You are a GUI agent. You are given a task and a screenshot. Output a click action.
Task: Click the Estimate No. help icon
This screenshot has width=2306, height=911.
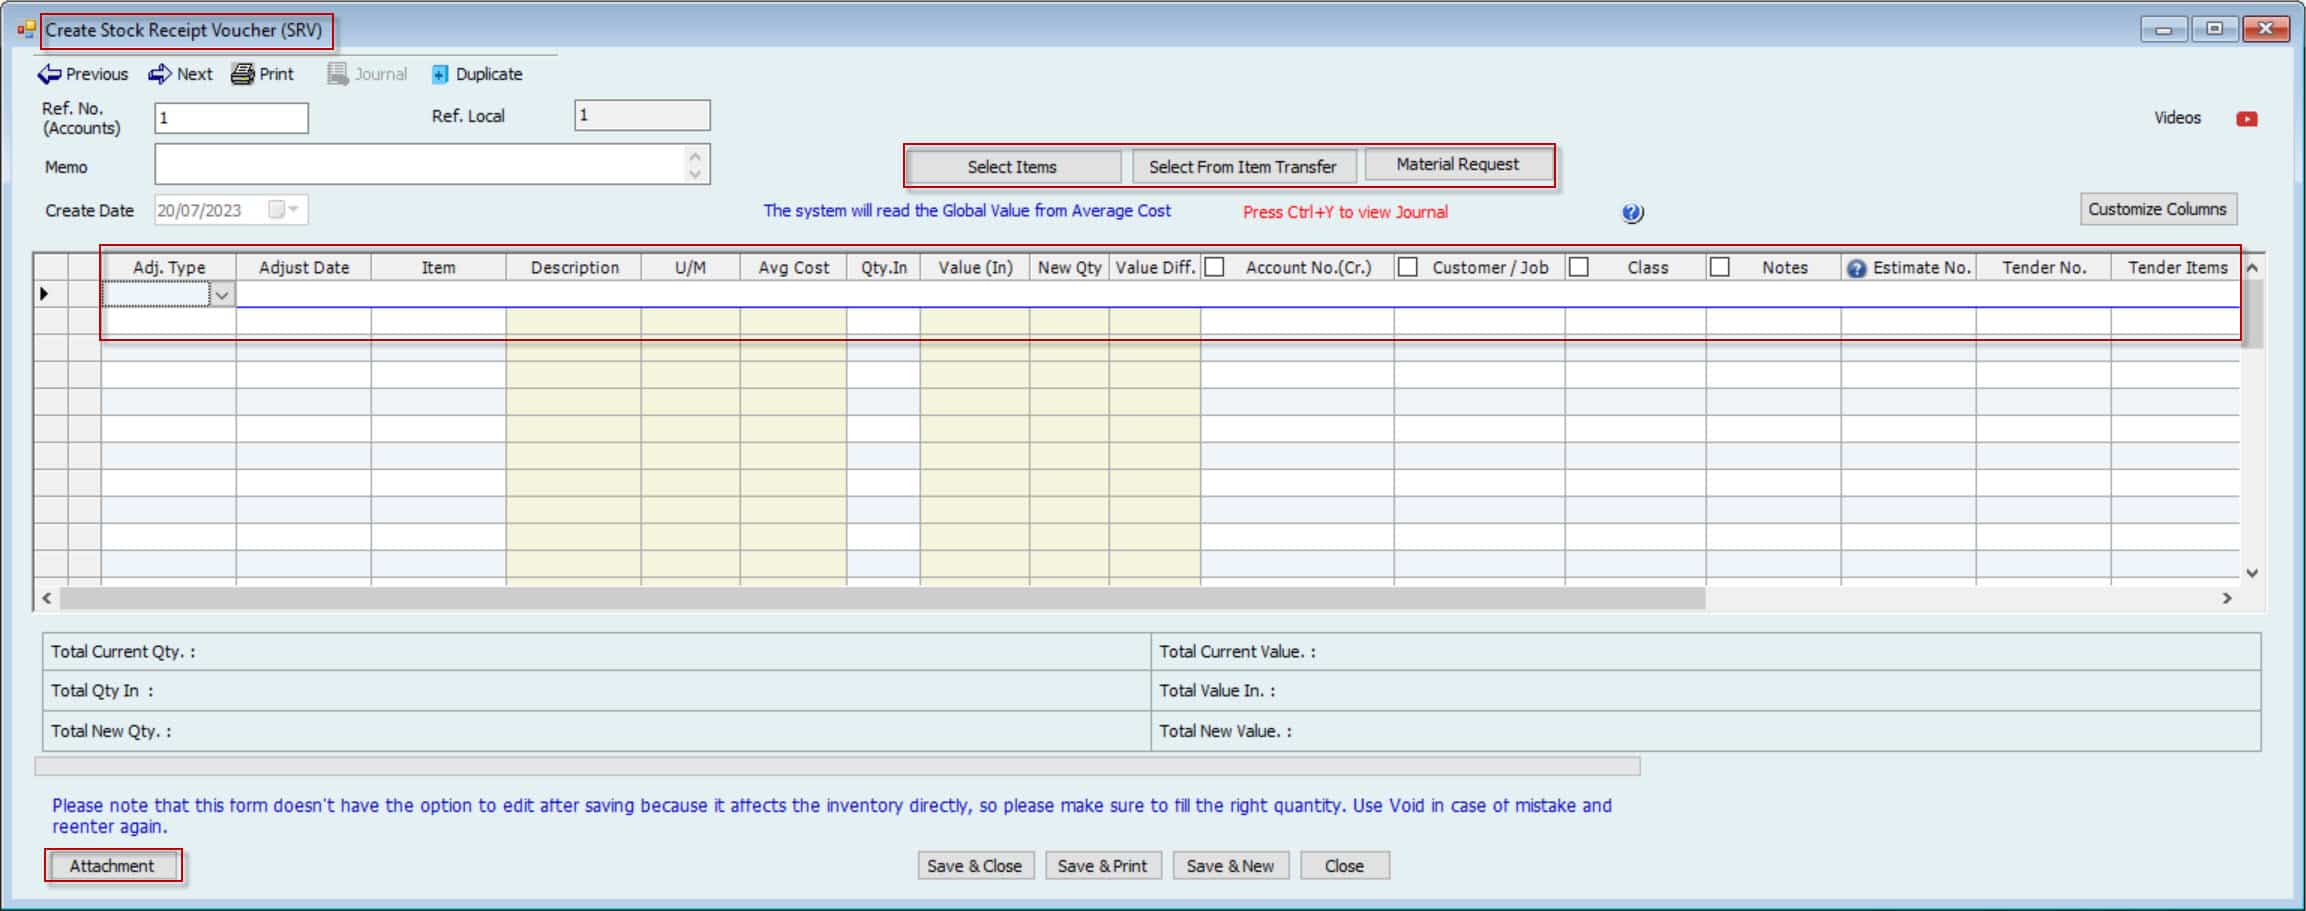pyautogui.click(x=1856, y=268)
